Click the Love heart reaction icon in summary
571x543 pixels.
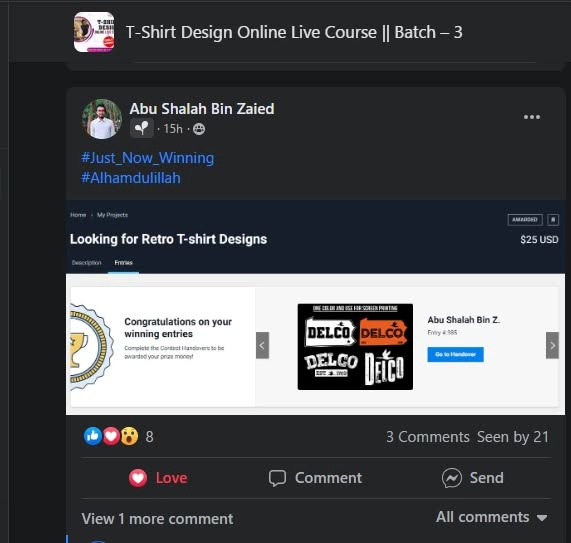click(x=111, y=436)
